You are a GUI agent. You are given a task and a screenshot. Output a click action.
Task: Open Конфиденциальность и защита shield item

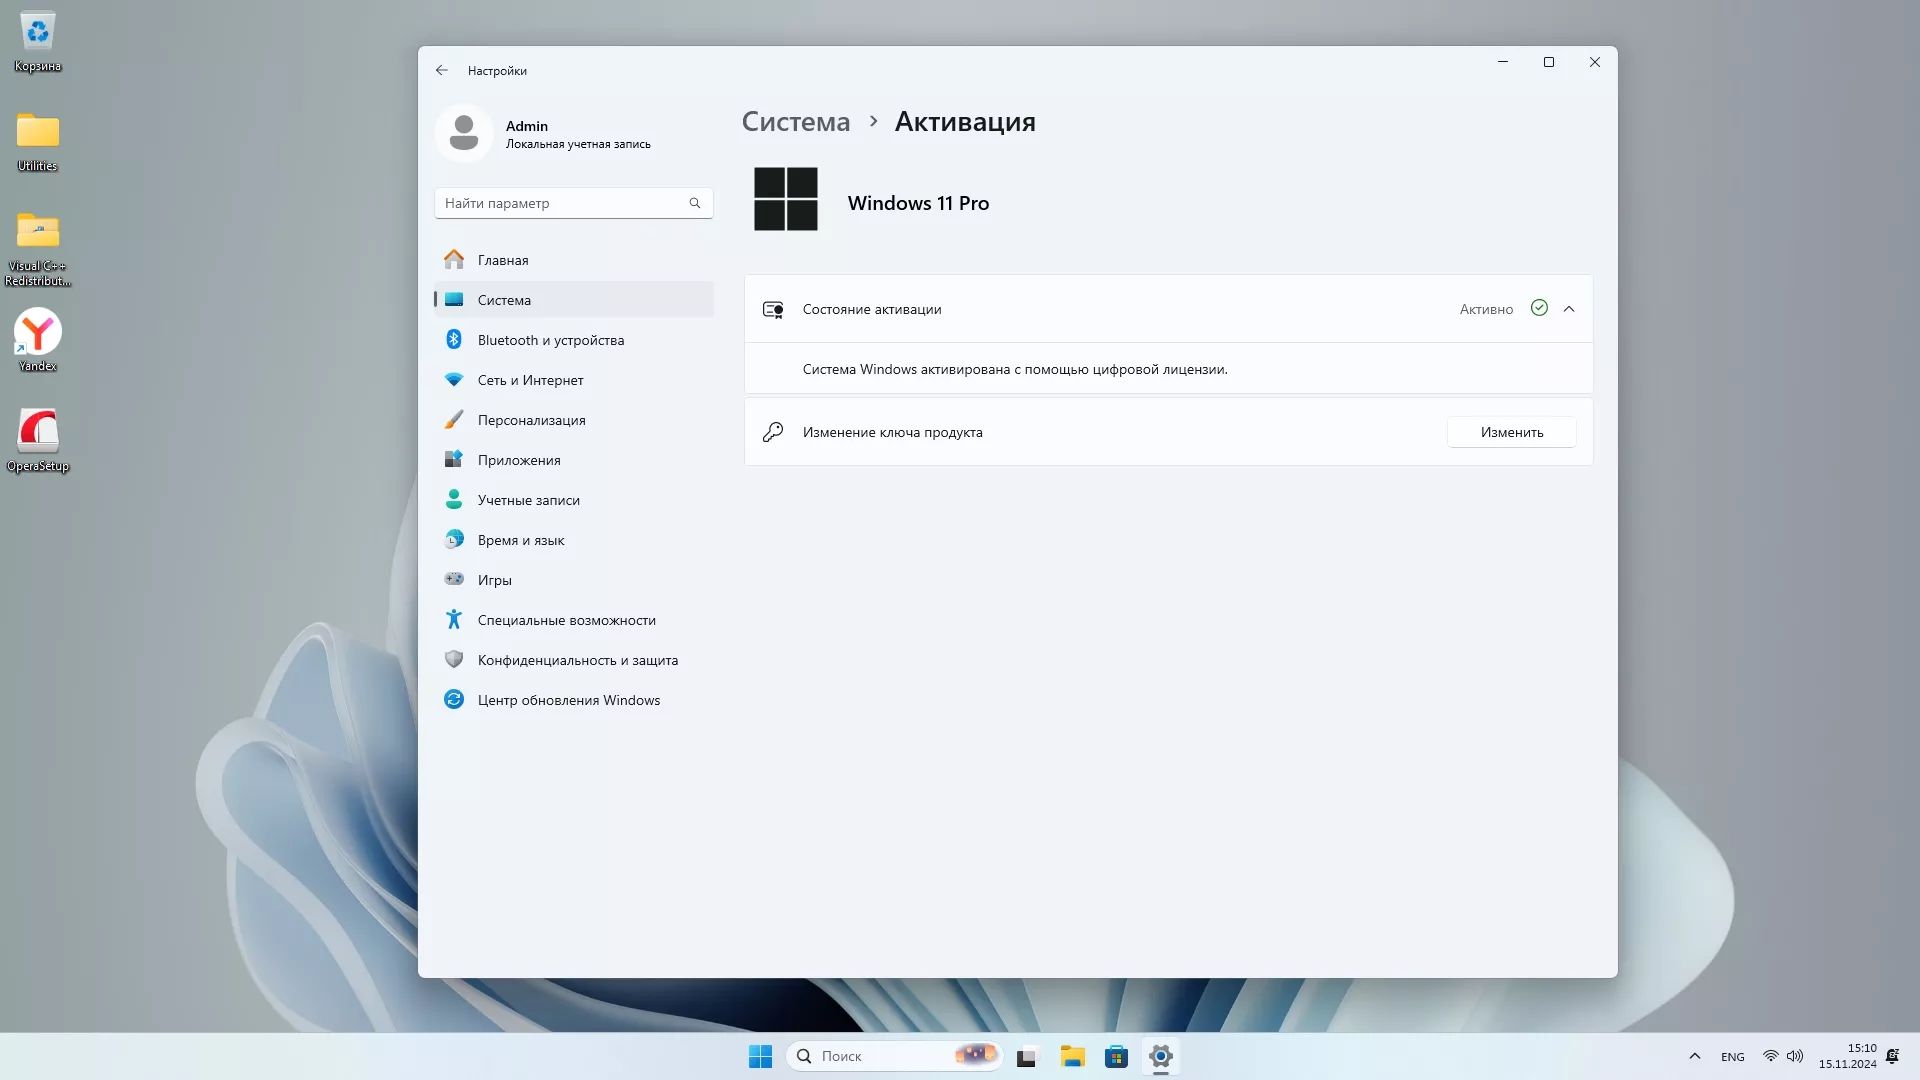point(454,660)
